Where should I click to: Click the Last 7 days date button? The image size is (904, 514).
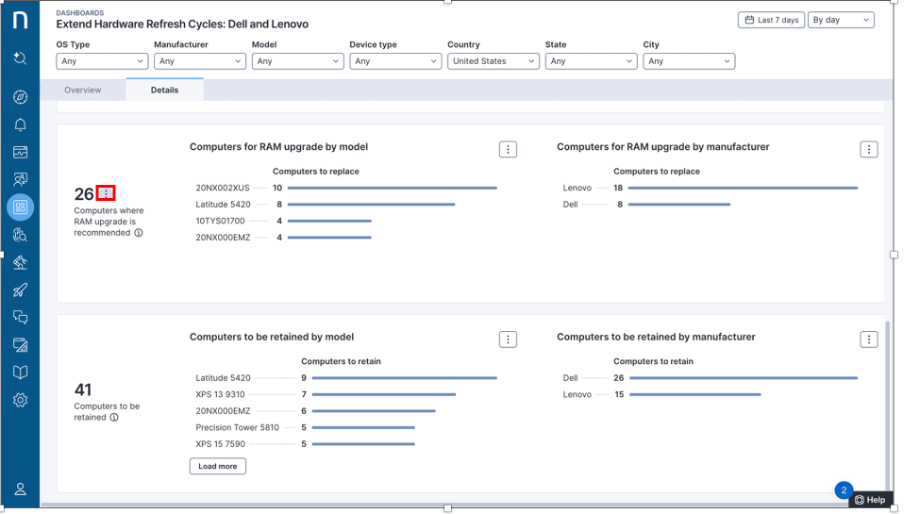point(770,20)
